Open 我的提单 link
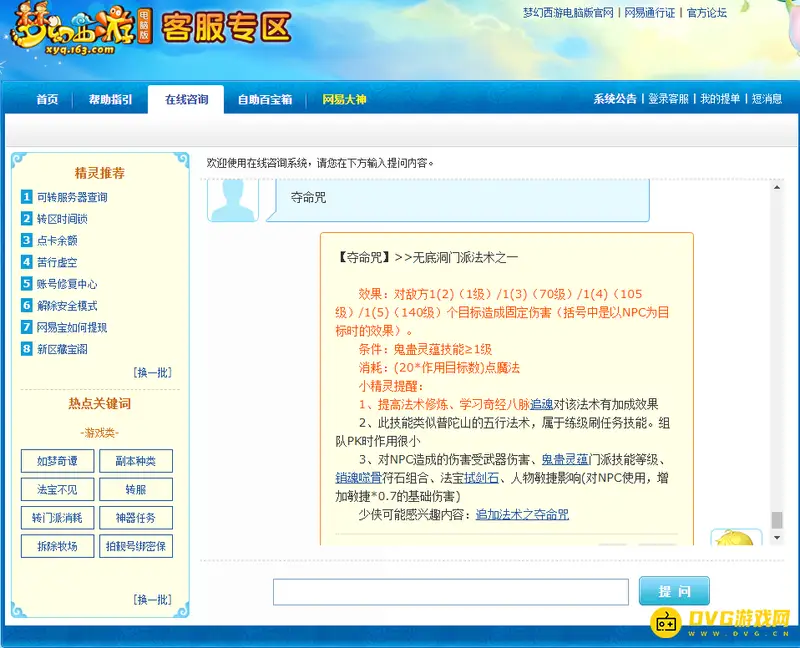800x648 pixels. click(x=720, y=98)
